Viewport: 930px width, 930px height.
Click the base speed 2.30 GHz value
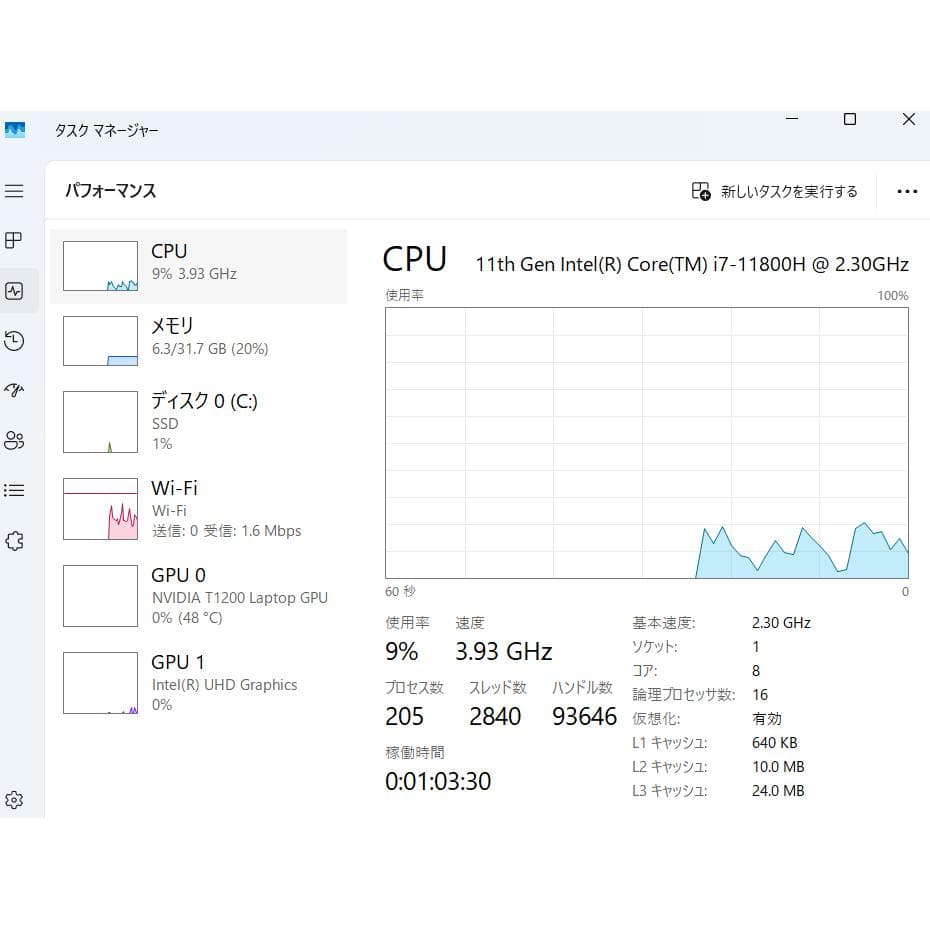[781, 623]
